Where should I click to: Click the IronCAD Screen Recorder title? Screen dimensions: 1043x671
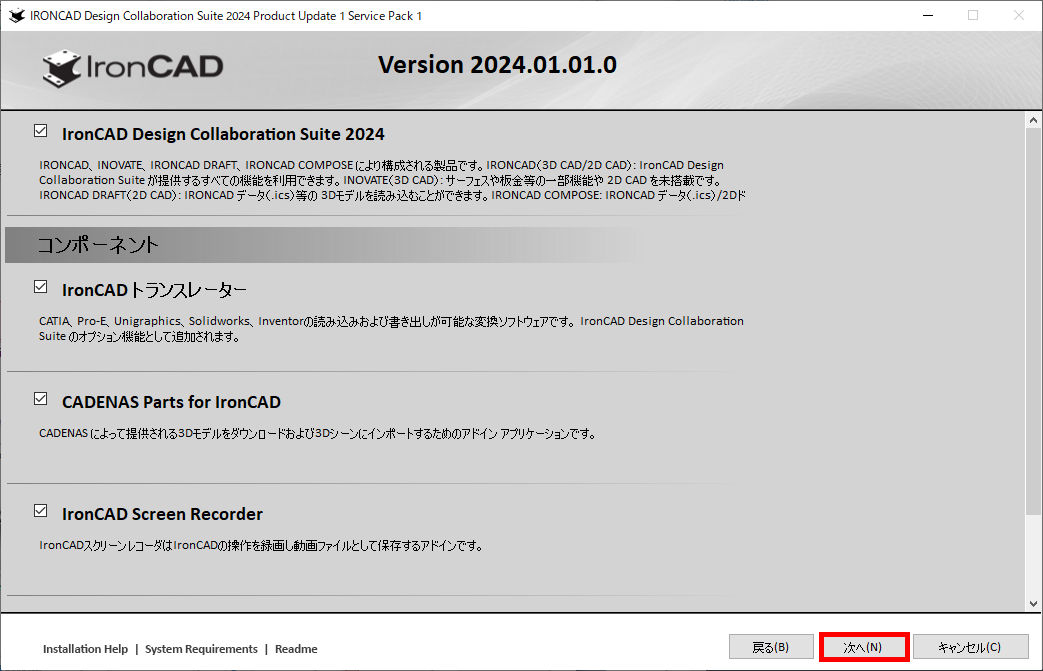pos(162,514)
